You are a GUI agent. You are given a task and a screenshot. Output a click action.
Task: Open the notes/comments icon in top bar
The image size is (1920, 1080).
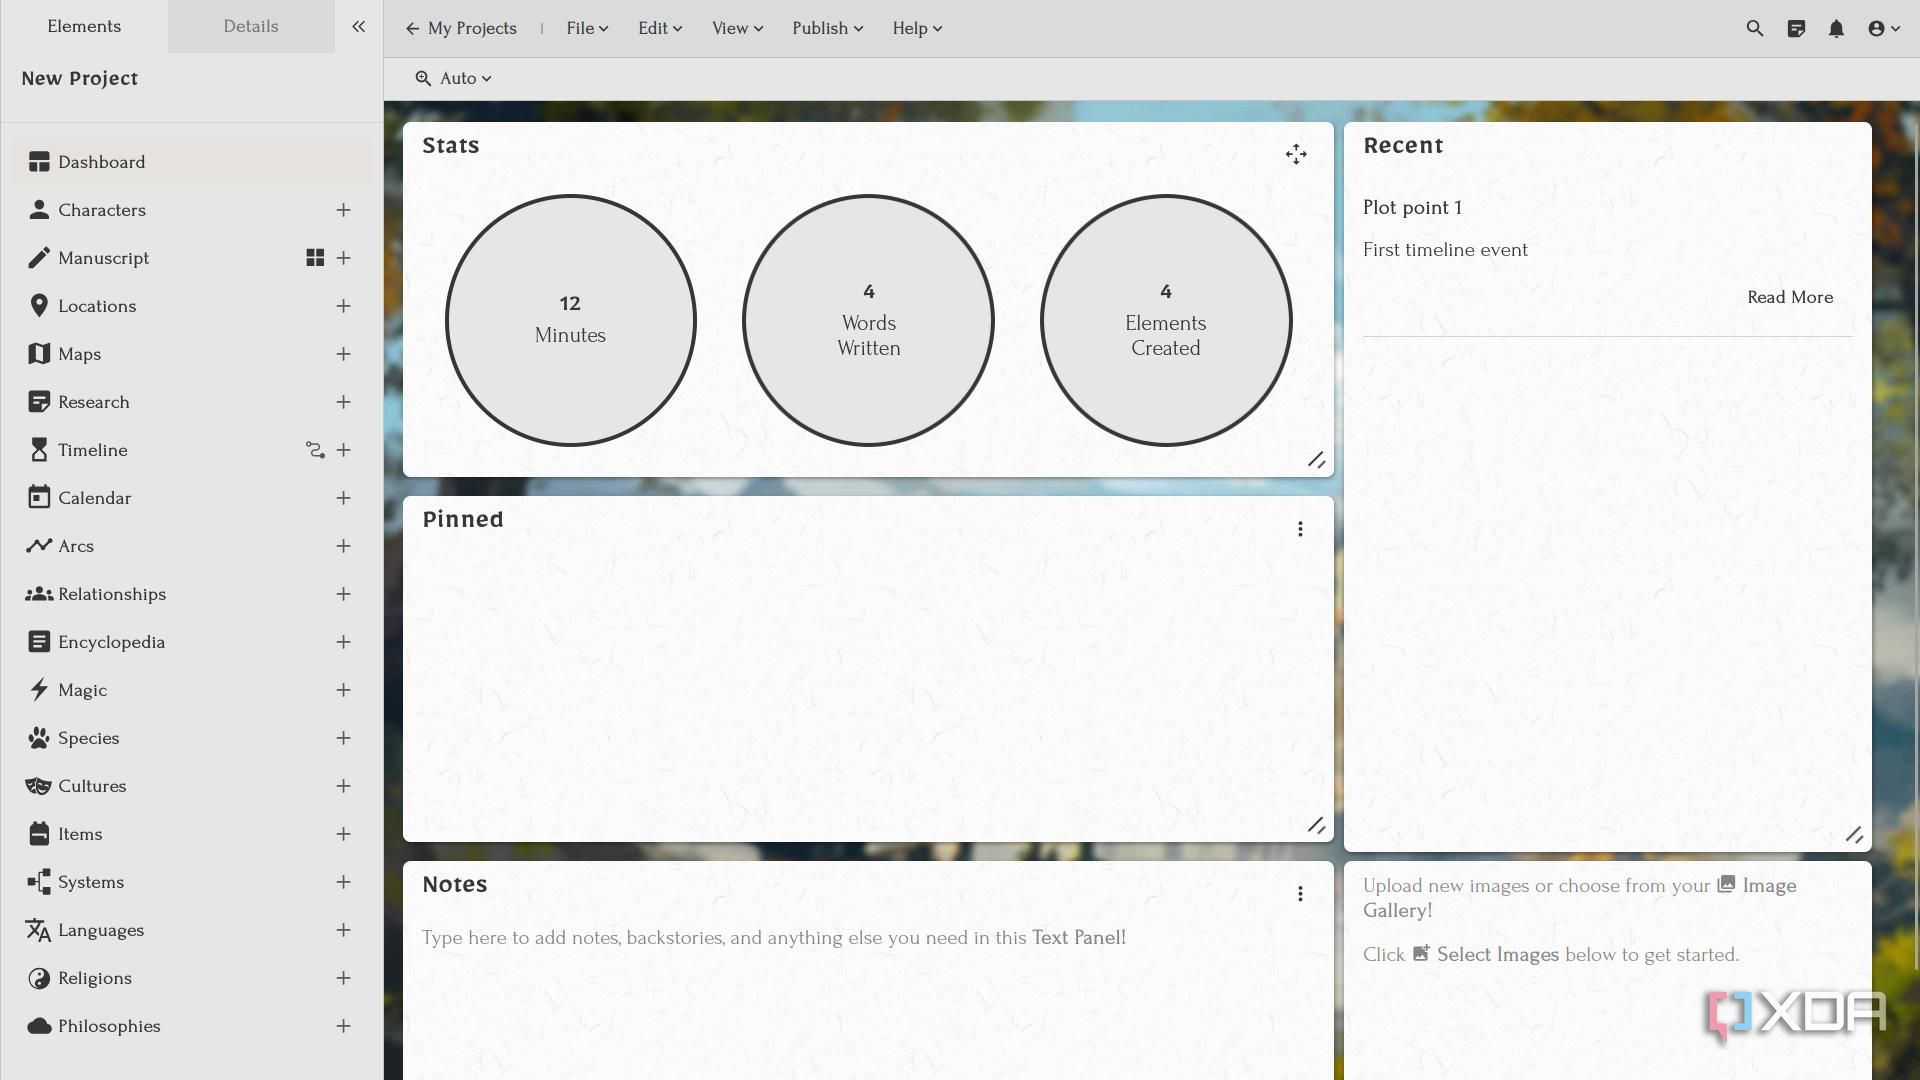[x=1796, y=28]
